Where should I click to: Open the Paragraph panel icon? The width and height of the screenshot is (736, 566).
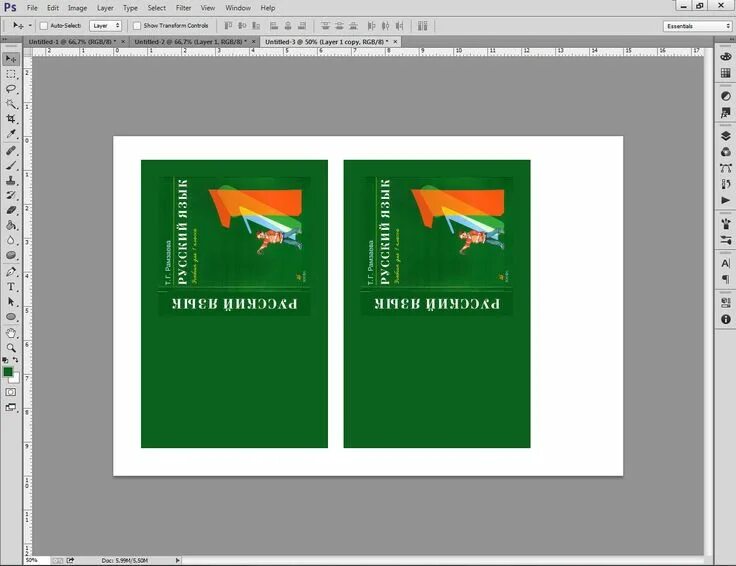point(726,280)
